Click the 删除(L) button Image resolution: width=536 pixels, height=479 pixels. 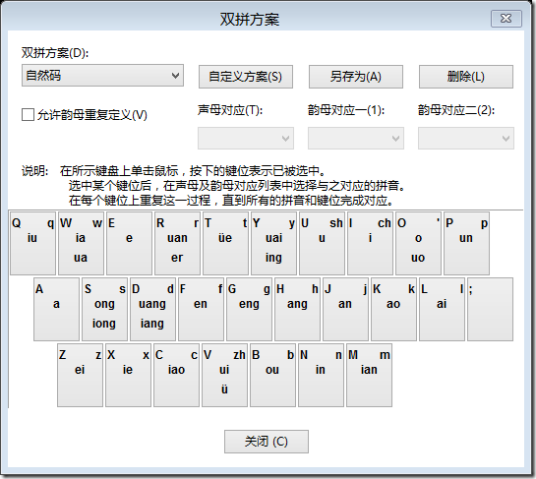(x=466, y=77)
